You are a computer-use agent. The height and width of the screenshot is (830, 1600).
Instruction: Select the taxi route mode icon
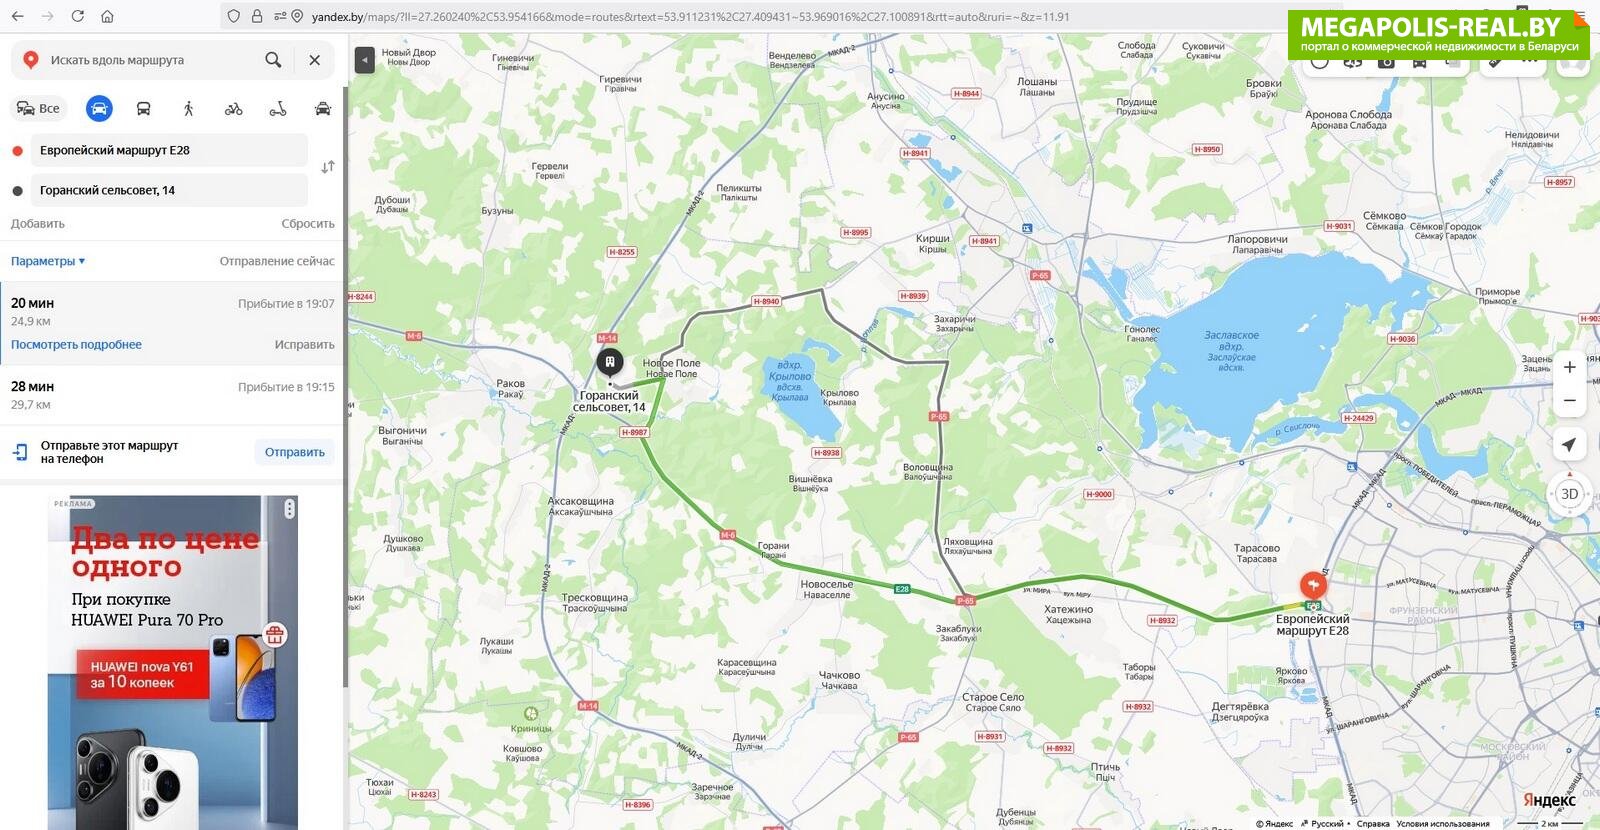coord(322,109)
